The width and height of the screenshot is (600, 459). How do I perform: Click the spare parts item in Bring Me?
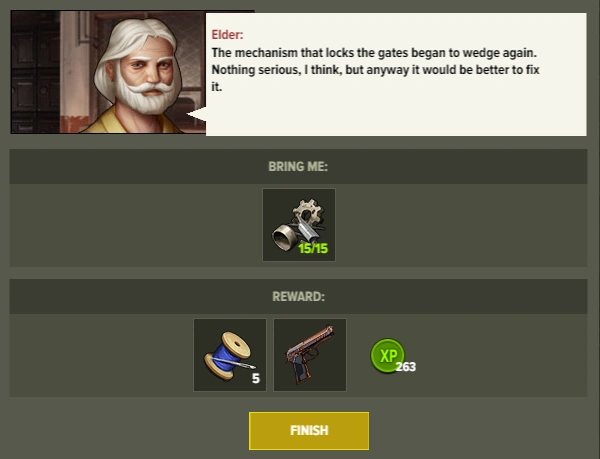[299, 225]
